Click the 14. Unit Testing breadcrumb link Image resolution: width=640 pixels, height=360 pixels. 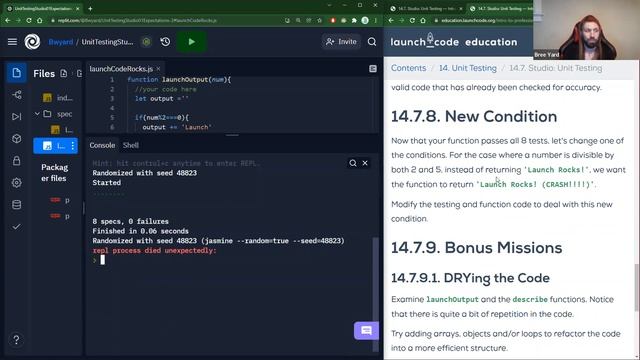[468, 68]
